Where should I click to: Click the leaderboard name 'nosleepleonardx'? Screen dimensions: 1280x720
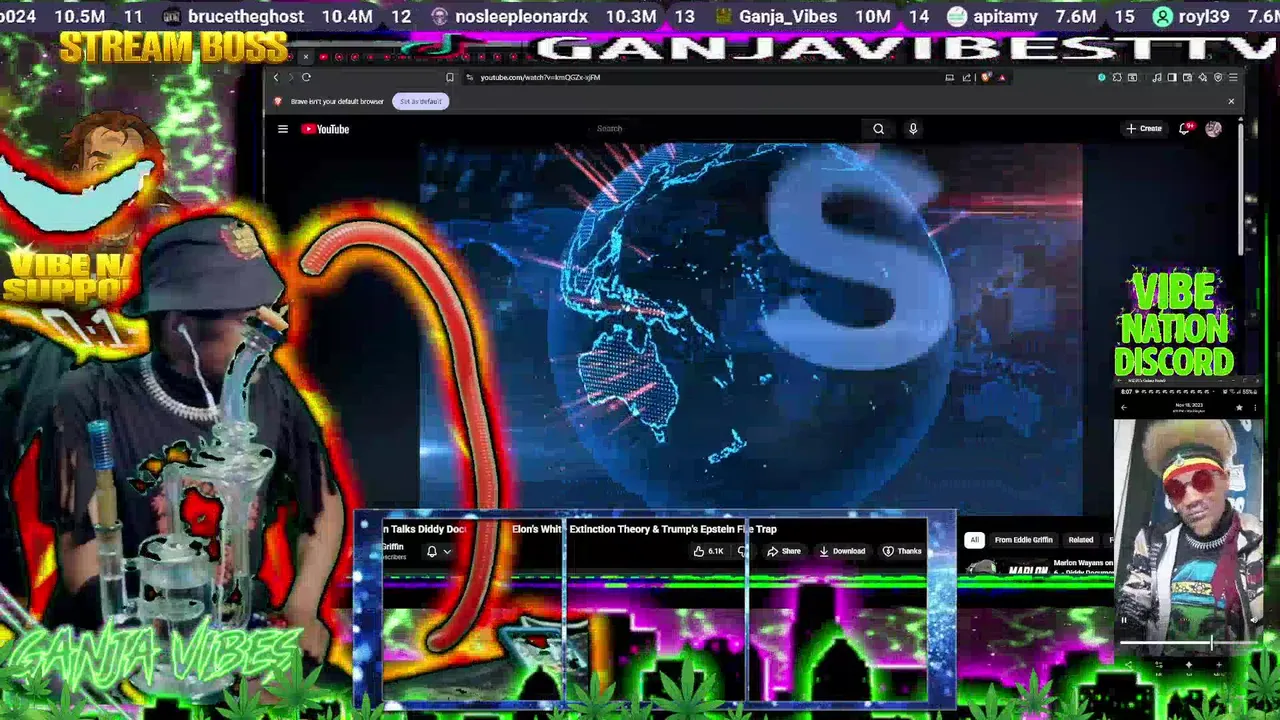pos(520,16)
